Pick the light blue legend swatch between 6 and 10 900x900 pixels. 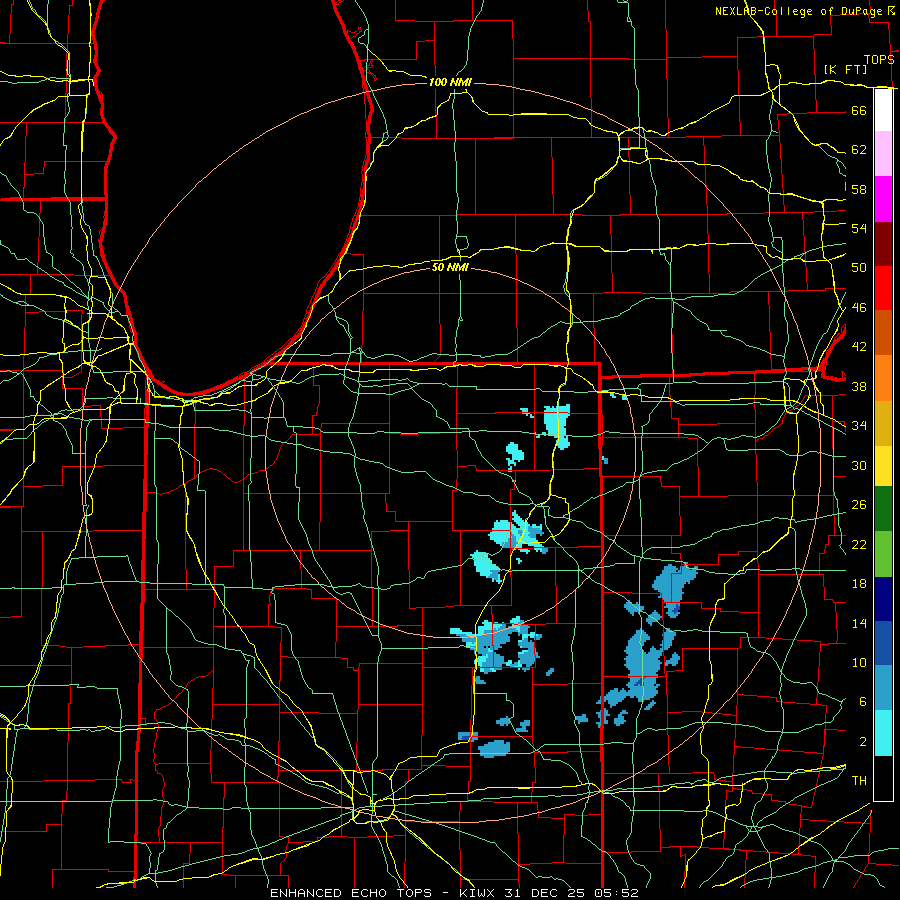(x=883, y=688)
